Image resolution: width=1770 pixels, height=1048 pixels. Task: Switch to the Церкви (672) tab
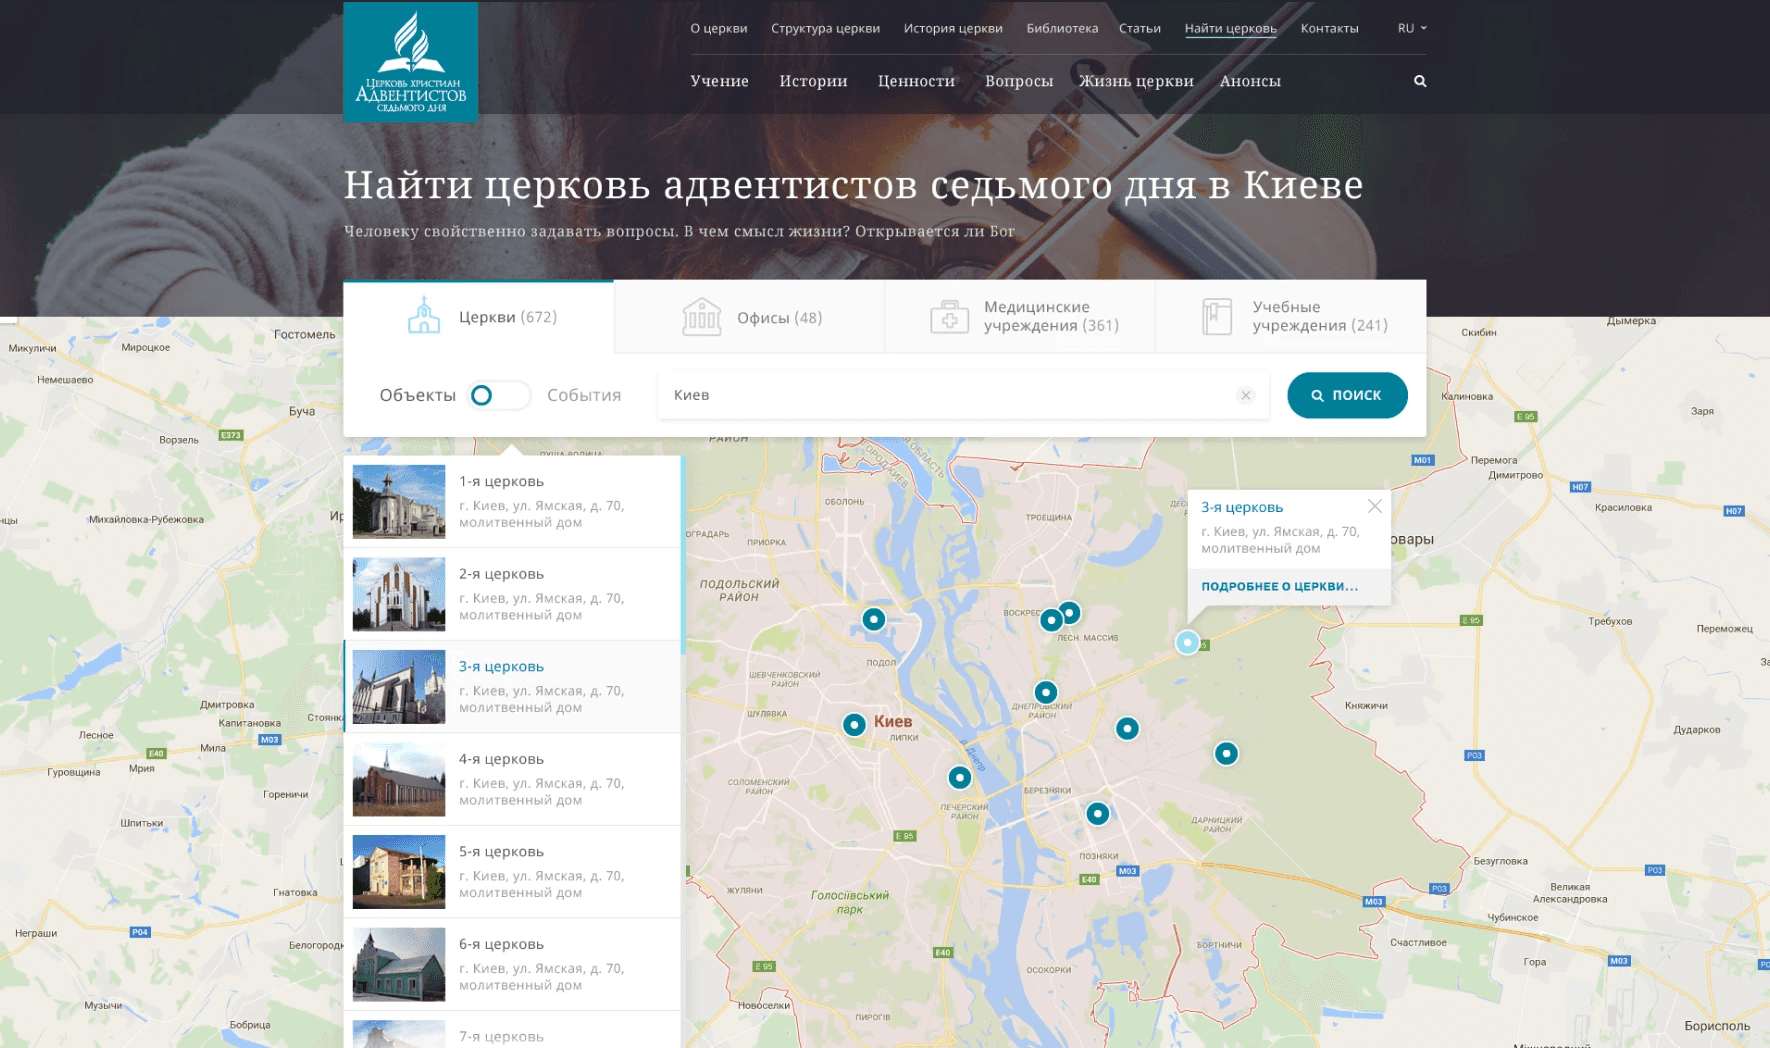point(478,317)
